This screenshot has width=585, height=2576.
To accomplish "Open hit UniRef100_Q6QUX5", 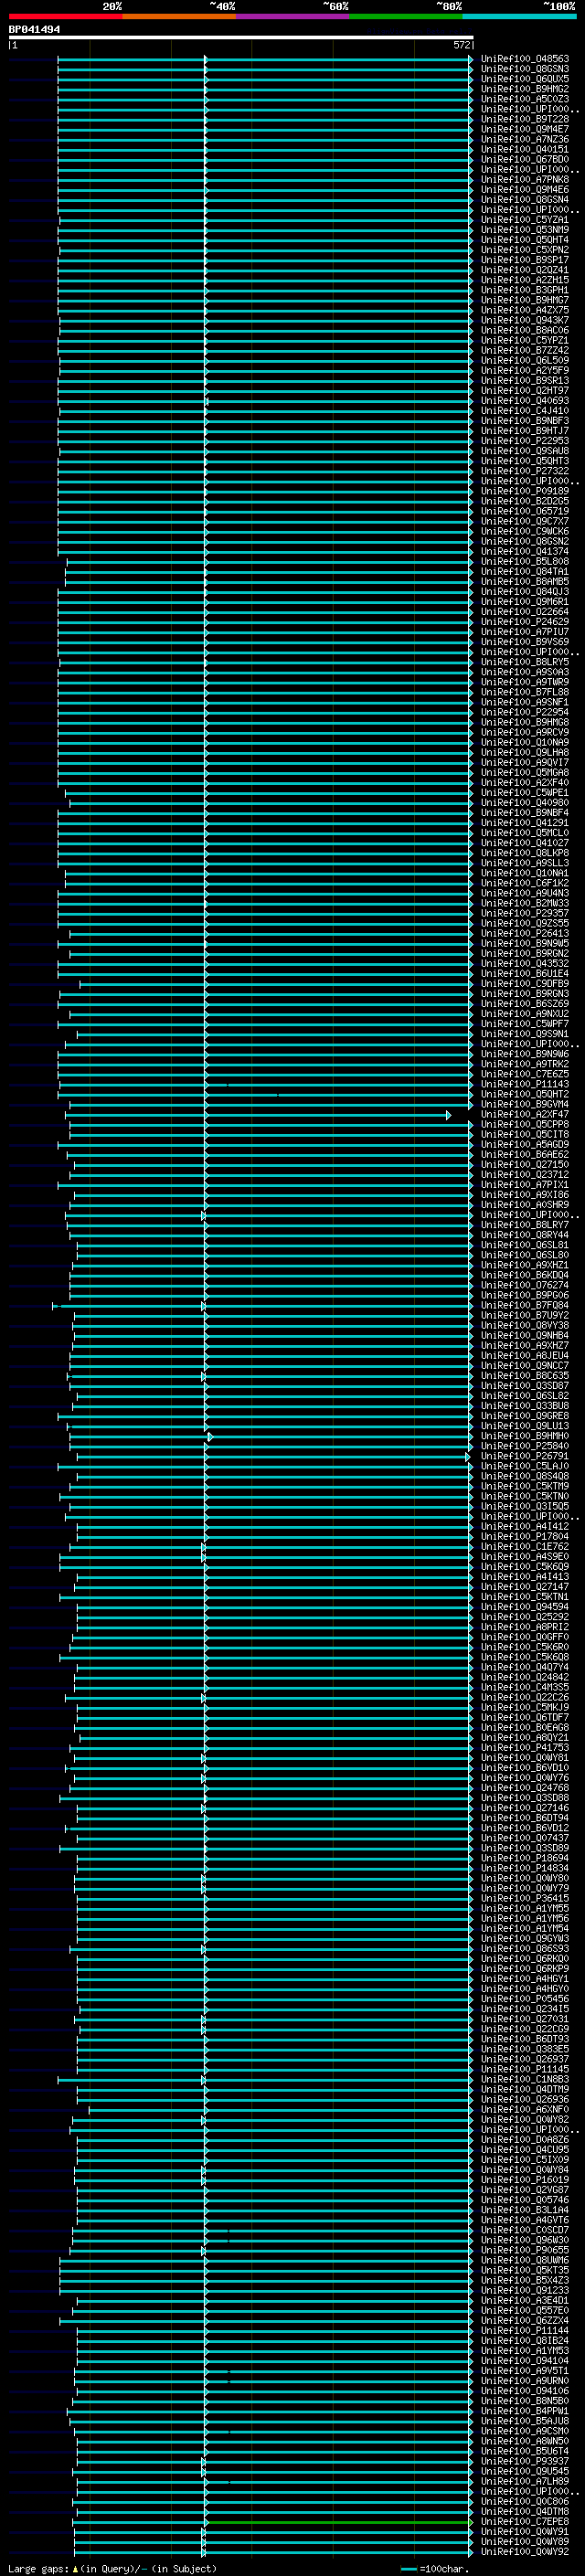I will (x=525, y=79).
